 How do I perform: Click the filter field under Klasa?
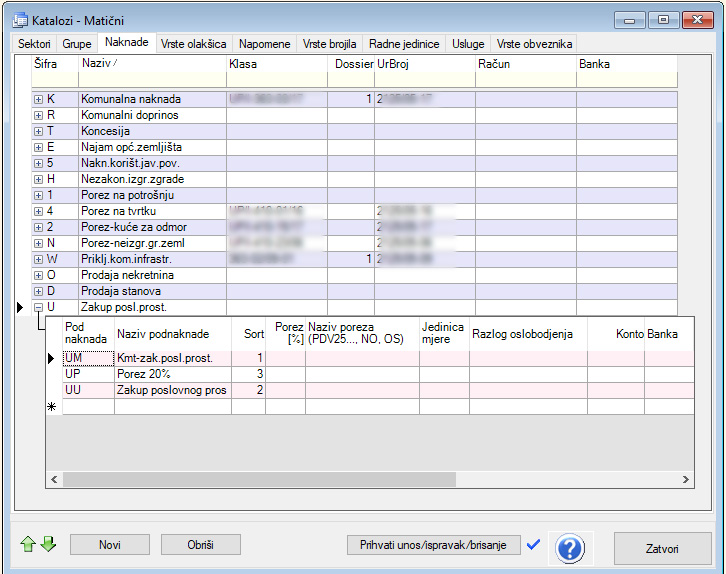click(x=277, y=80)
